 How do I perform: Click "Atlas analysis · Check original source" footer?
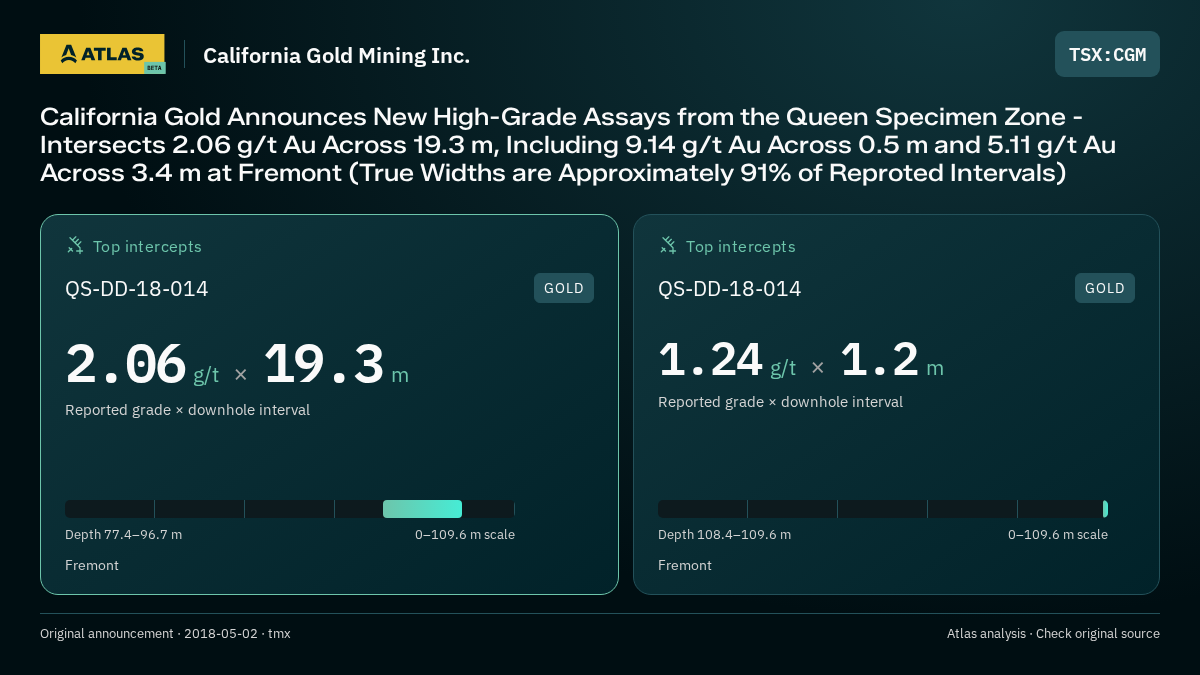tap(1053, 634)
